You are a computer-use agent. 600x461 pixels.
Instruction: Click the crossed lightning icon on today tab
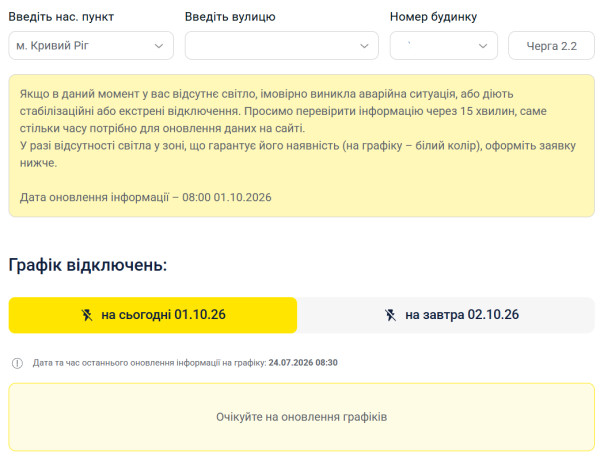[87, 315]
